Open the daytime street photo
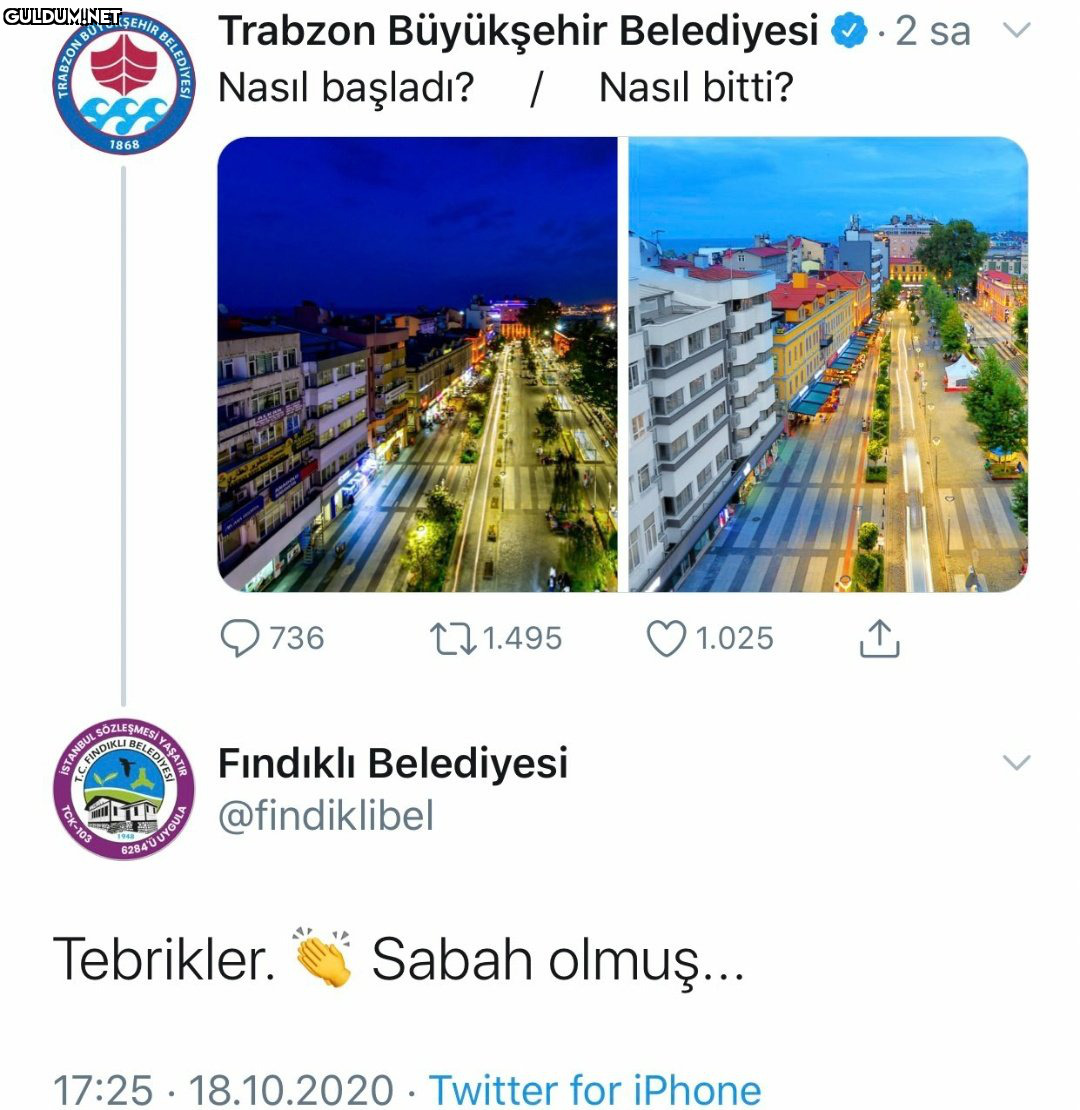The height and width of the screenshot is (1110, 1080). (828, 364)
